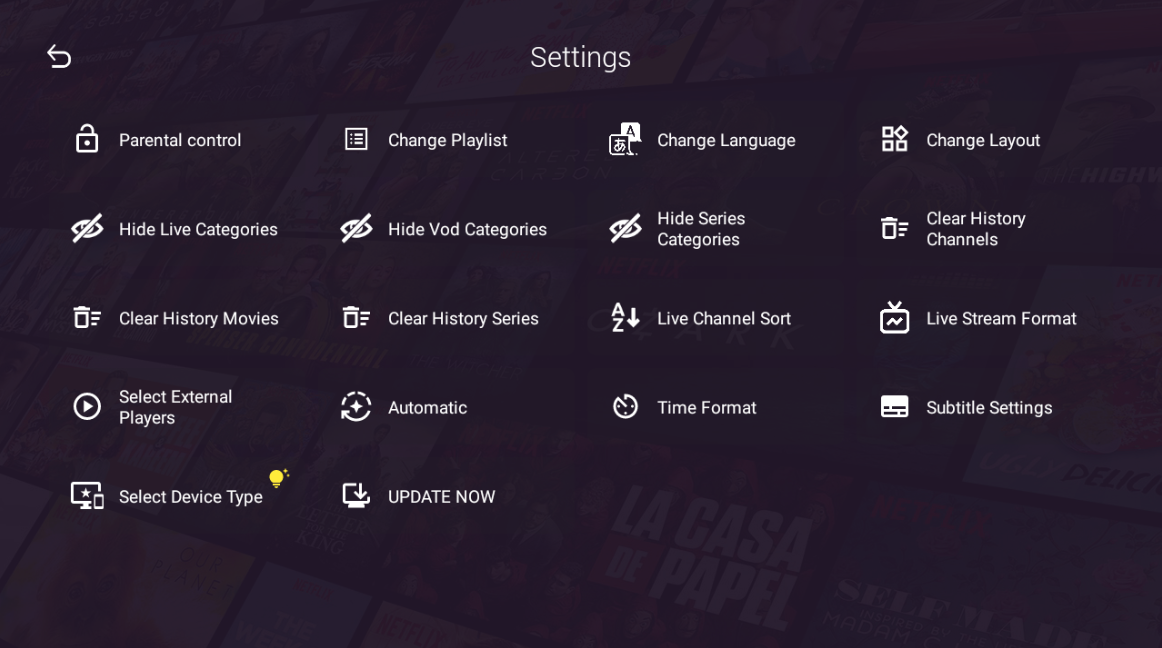Click the Clear History Channels trash icon
Image resolution: width=1162 pixels, height=648 pixels.
click(894, 228)
